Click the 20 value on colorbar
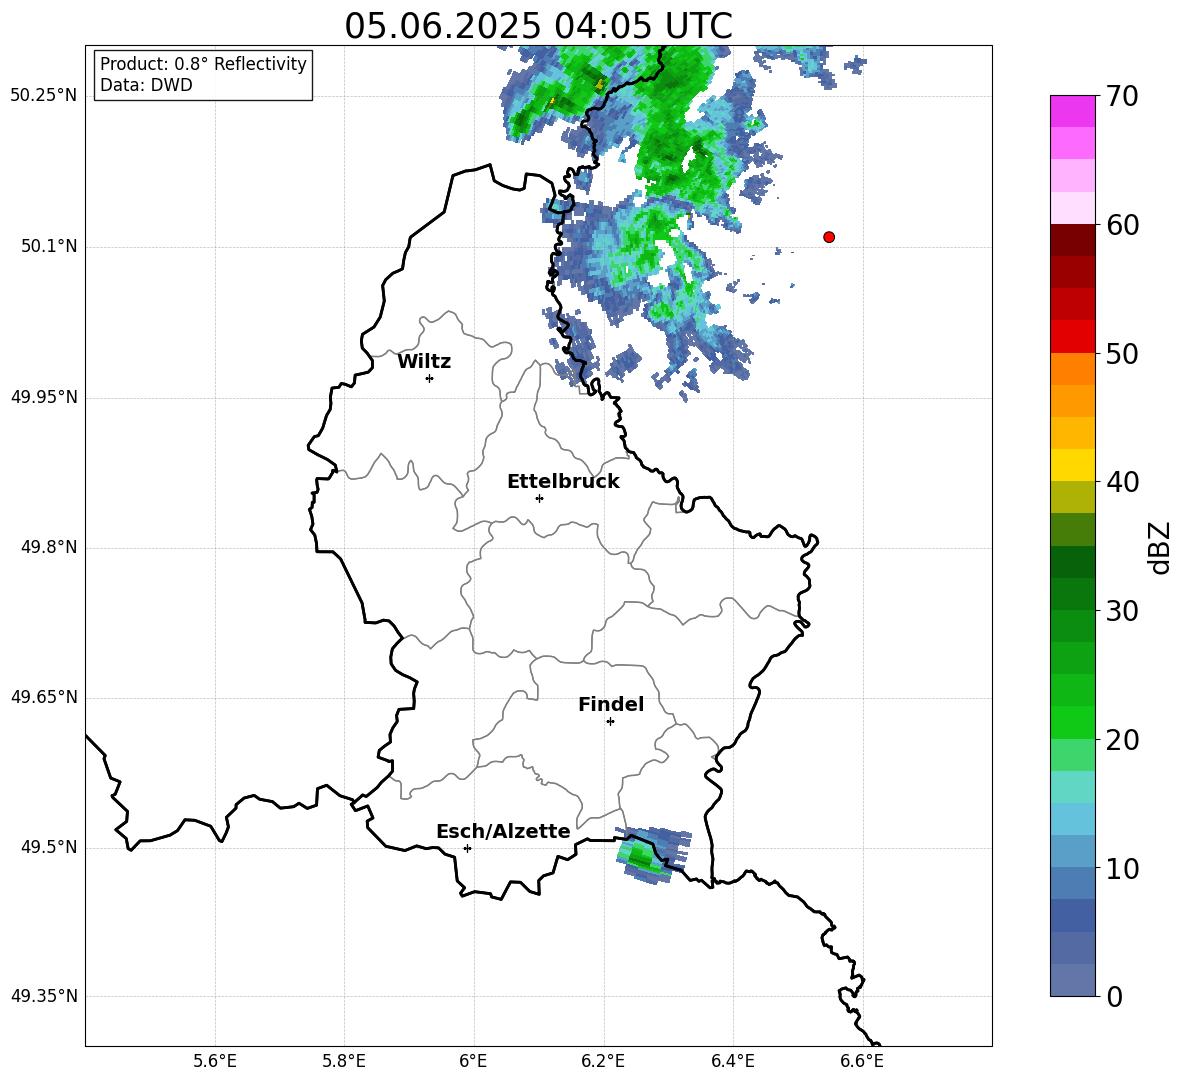Image resolution: width=1184 pixels, height=1081 pixels. click(1122, 739)
